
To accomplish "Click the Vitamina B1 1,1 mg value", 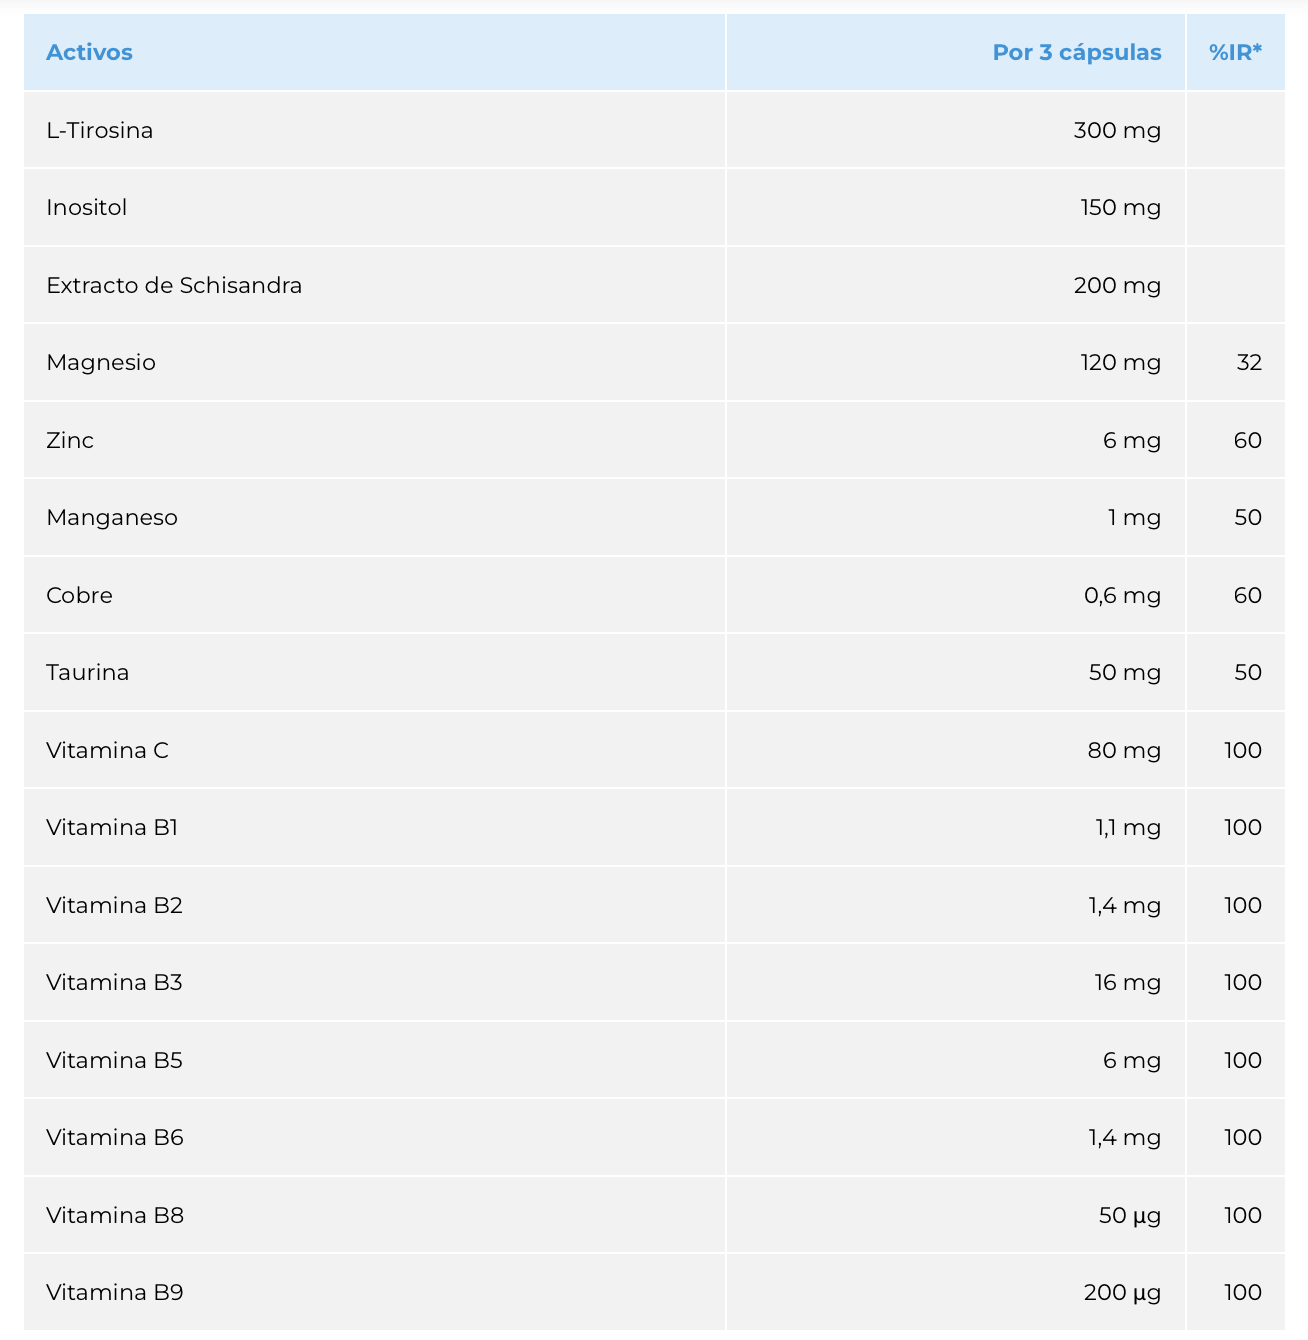I will pos(1128,827).
